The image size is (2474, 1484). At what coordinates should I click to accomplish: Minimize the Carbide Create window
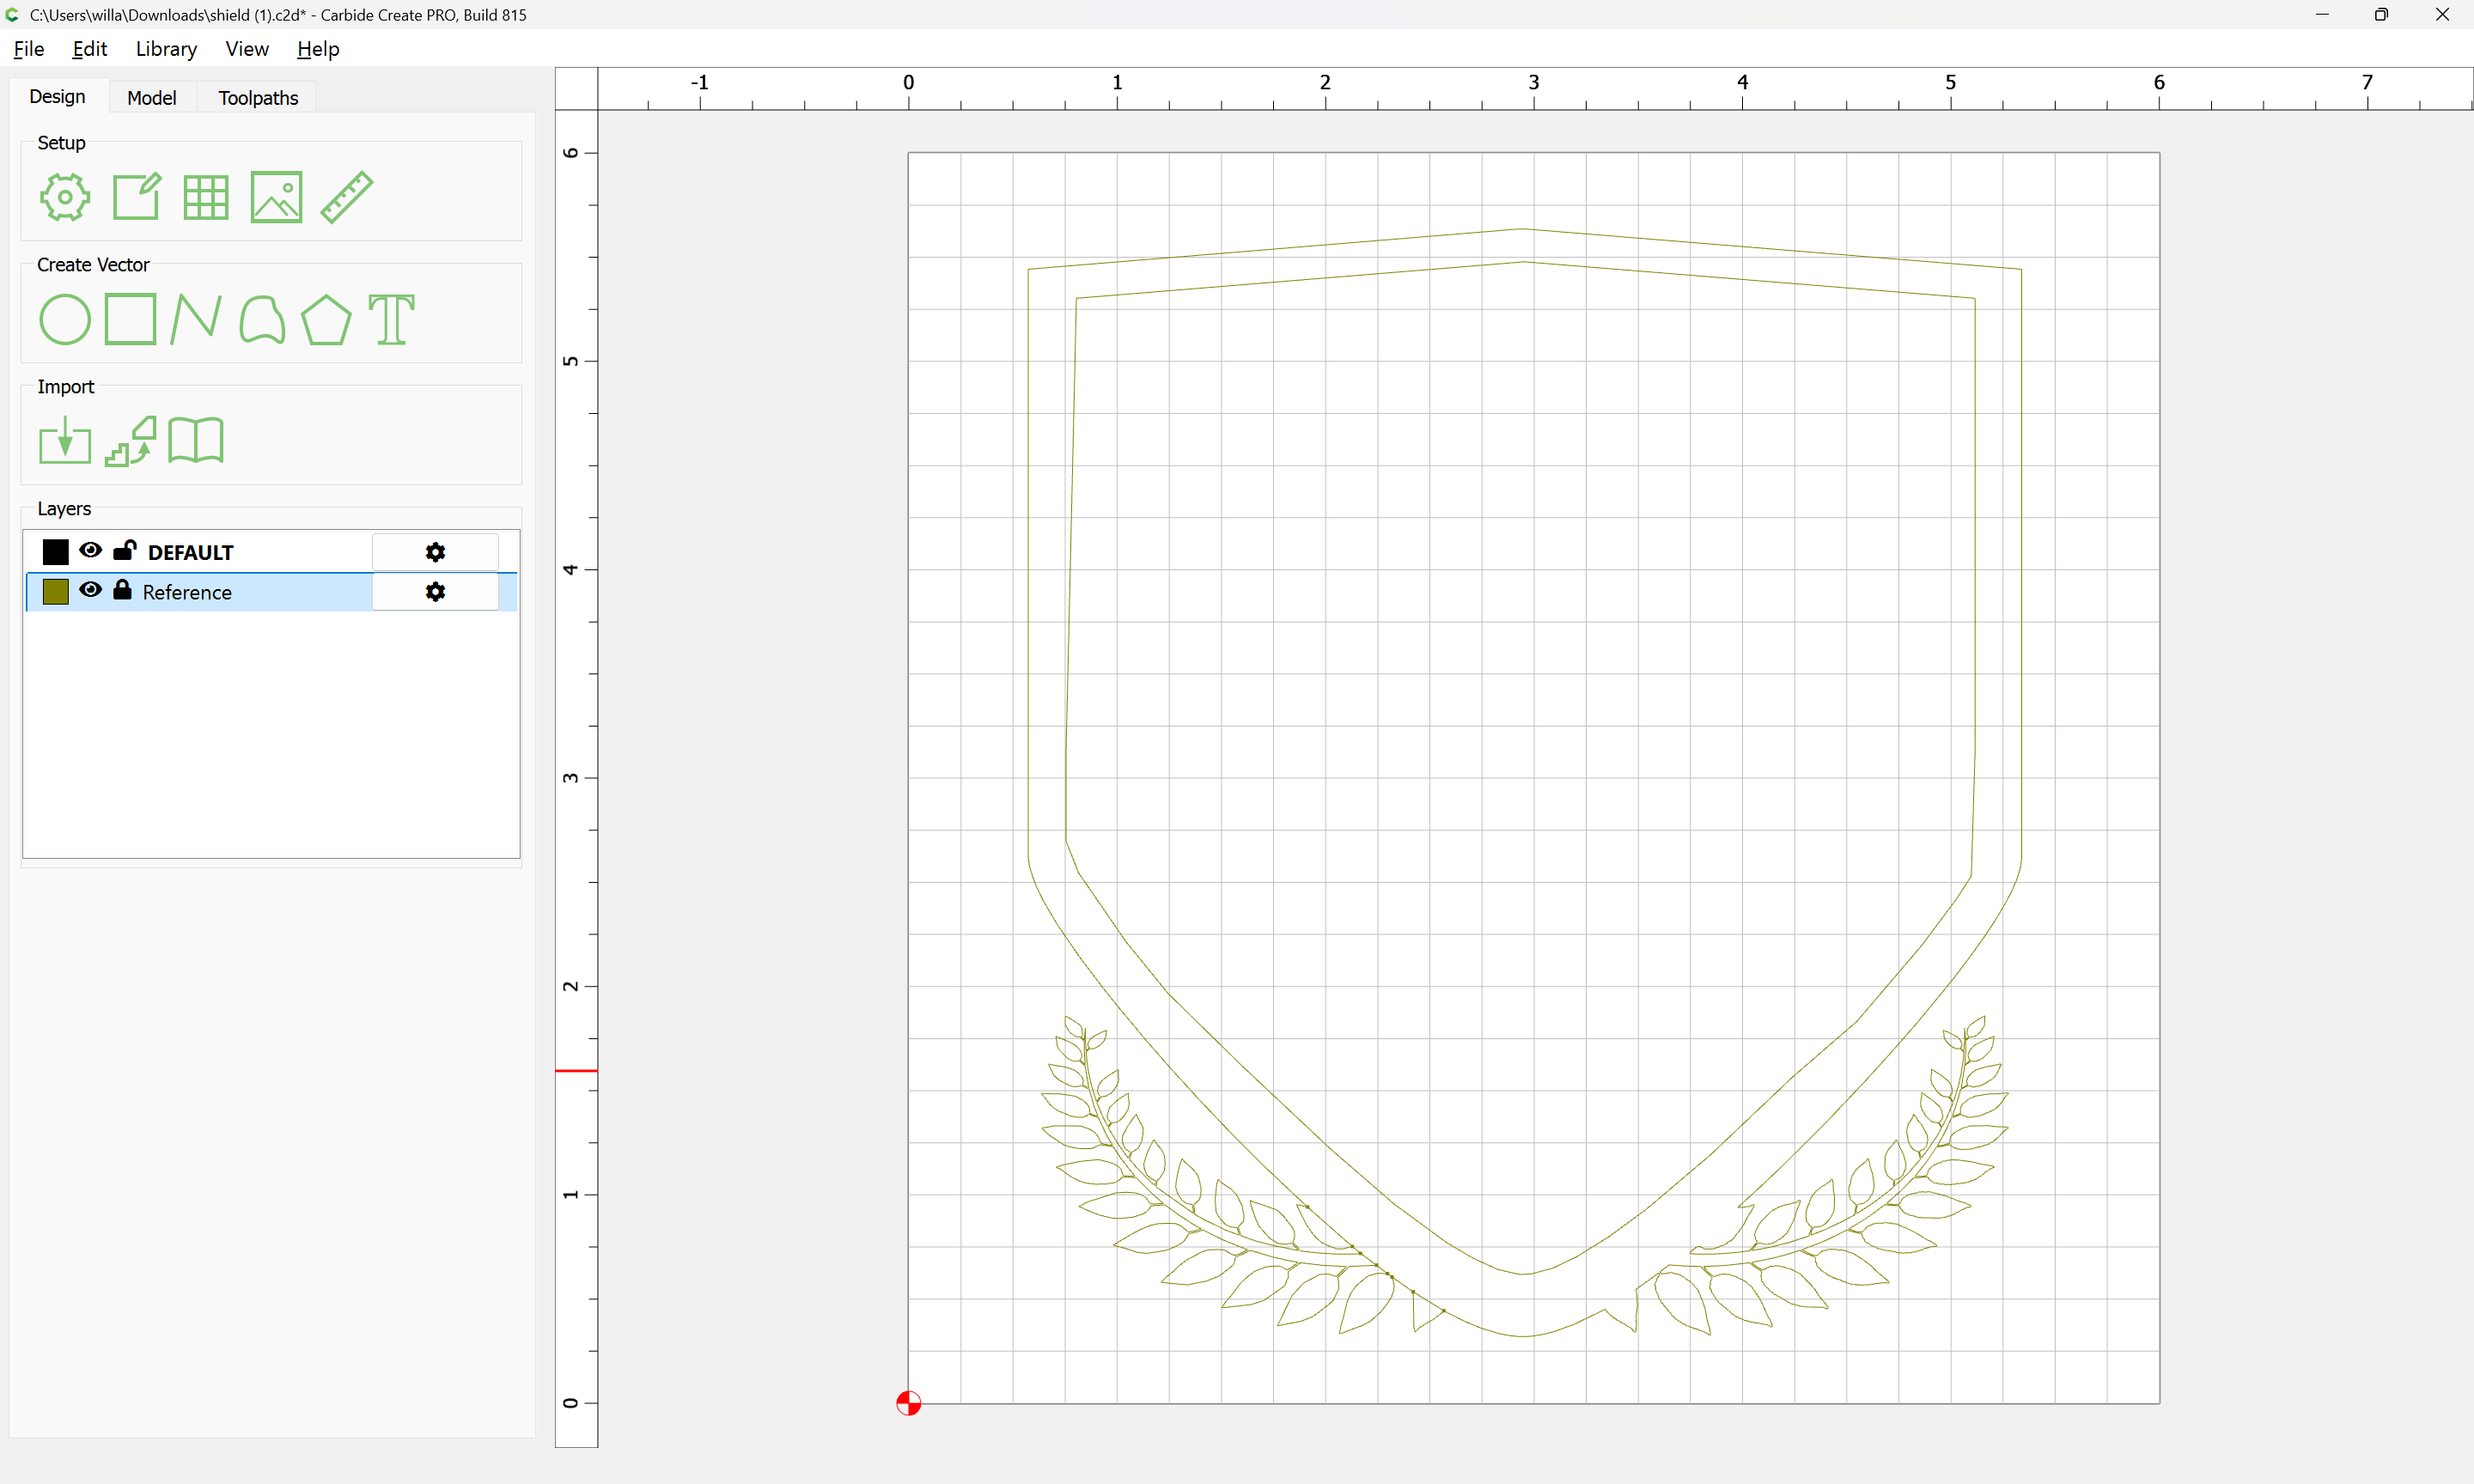click(2322, 15)
